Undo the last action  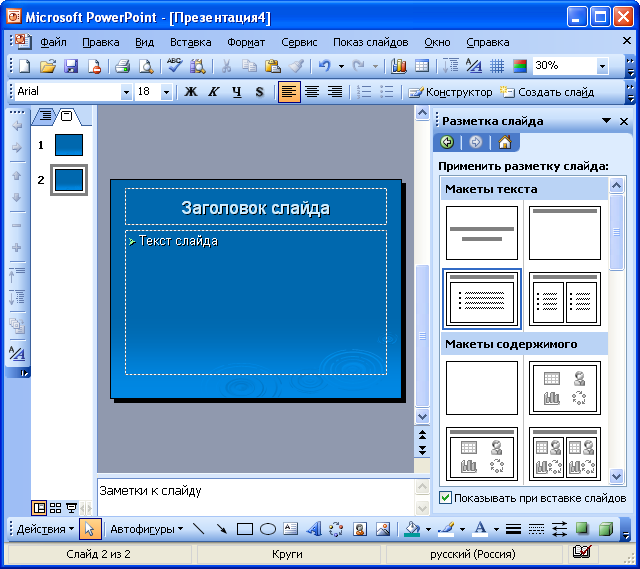pos(324,66)
